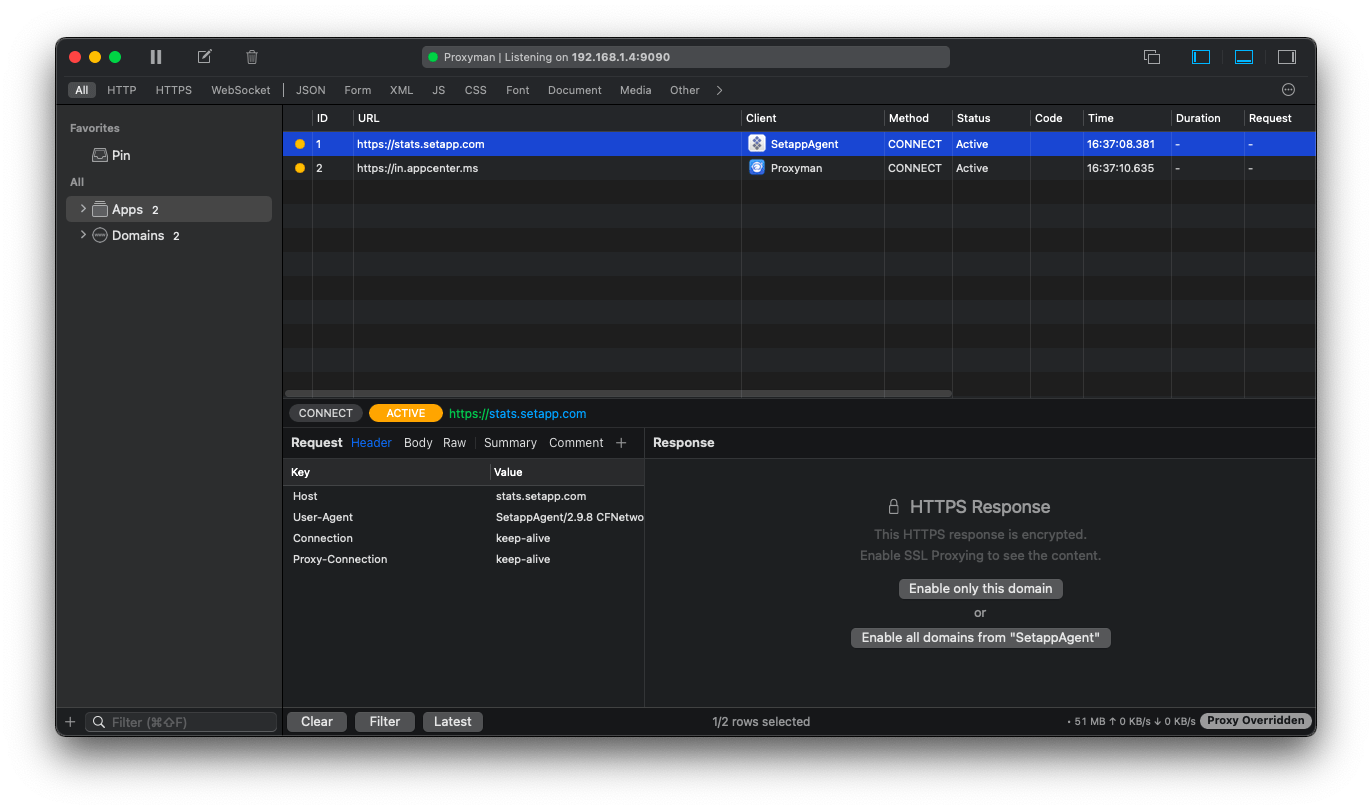Toggle the bottom panel layout view
1372x810 pixels.
[x=1243, y=57]
